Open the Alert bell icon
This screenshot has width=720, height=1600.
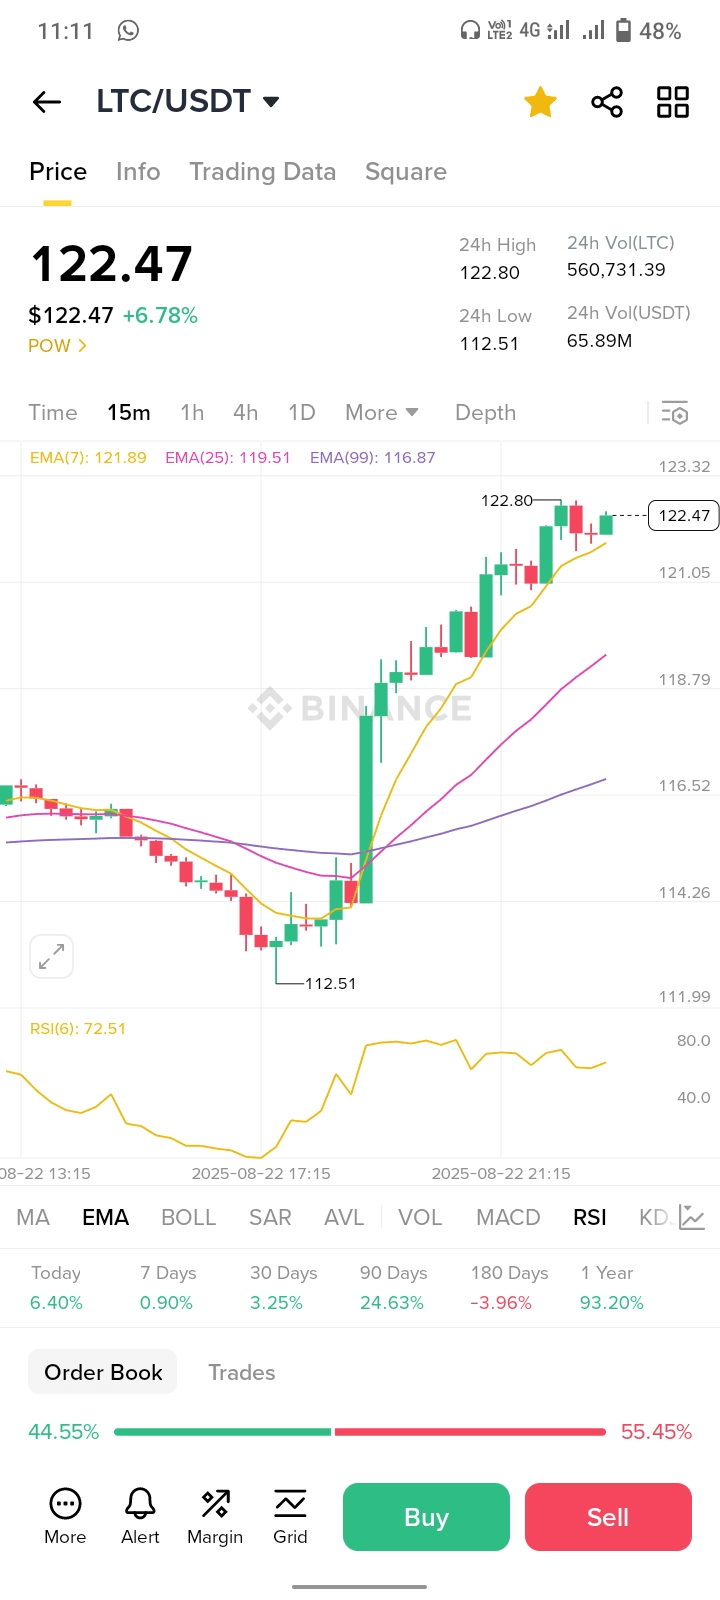click(140, 1503)
